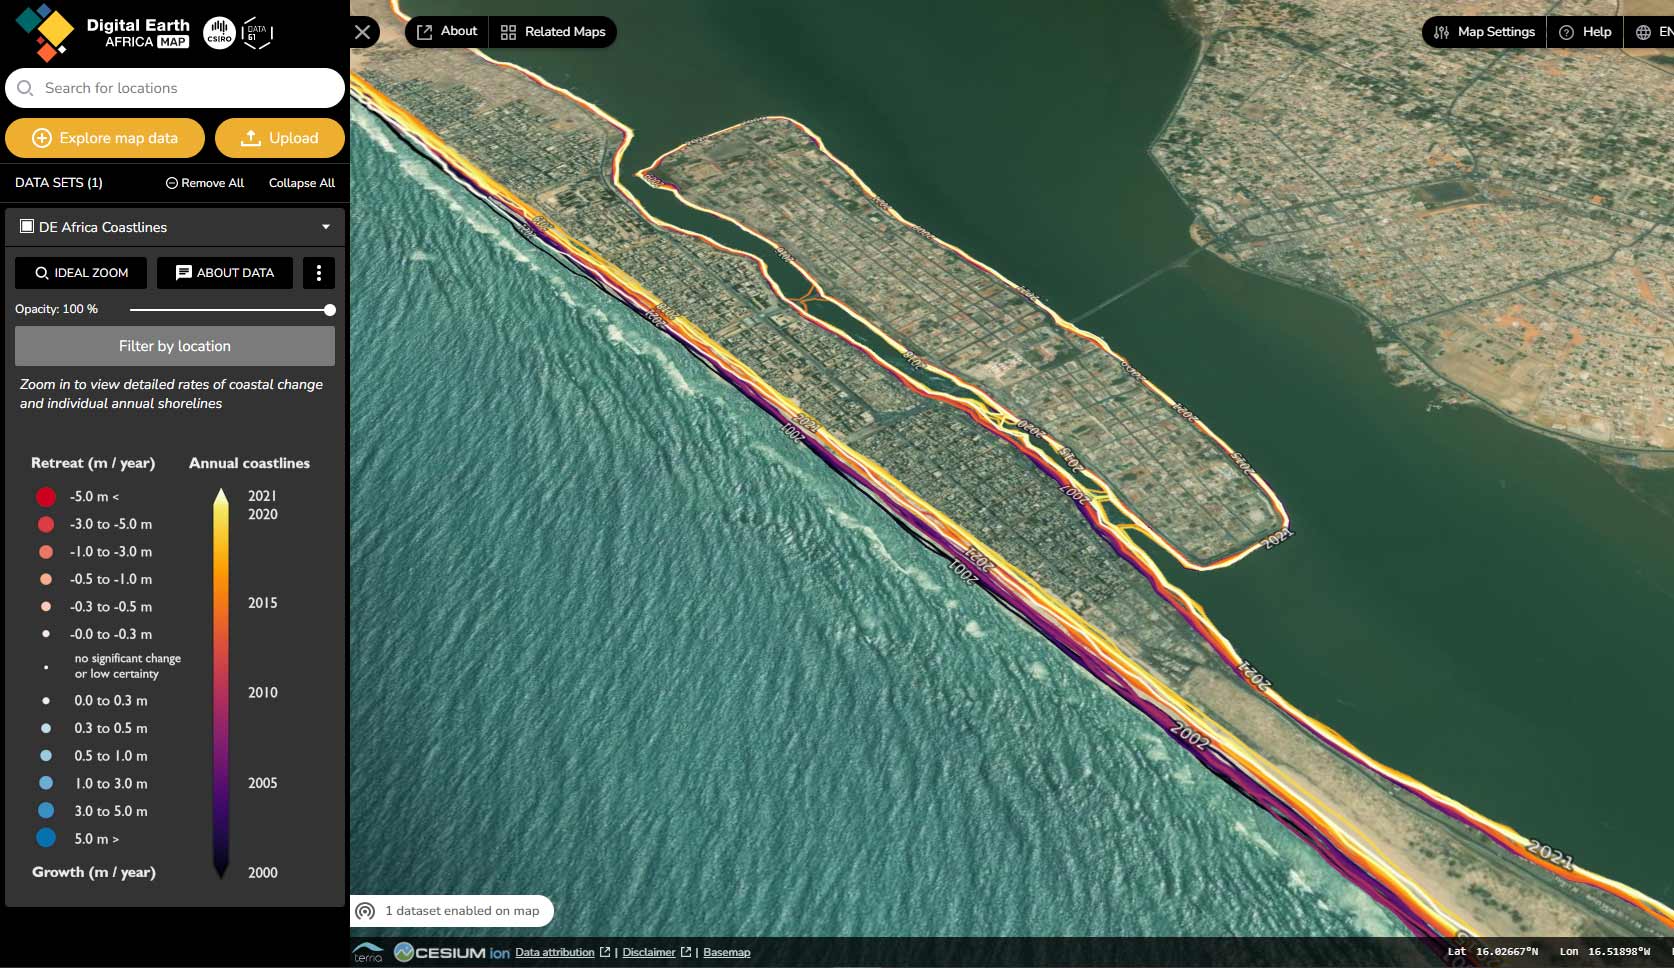Click the Cesium ion logo
Screen dimensions: 1674x968
[452, 952]
